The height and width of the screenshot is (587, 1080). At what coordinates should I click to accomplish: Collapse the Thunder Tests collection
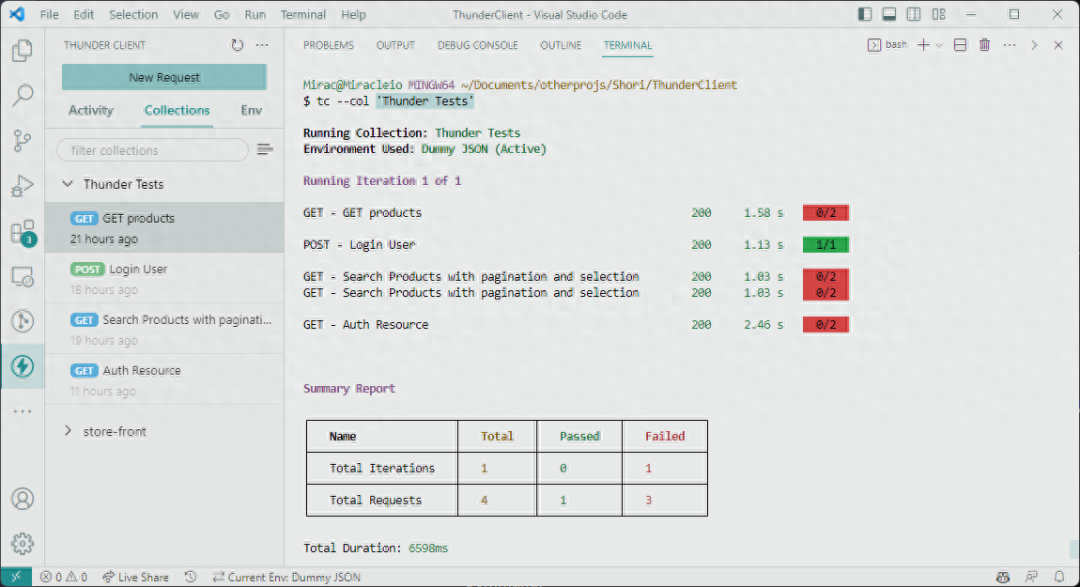pyautogui.click(x=68, y=183)
